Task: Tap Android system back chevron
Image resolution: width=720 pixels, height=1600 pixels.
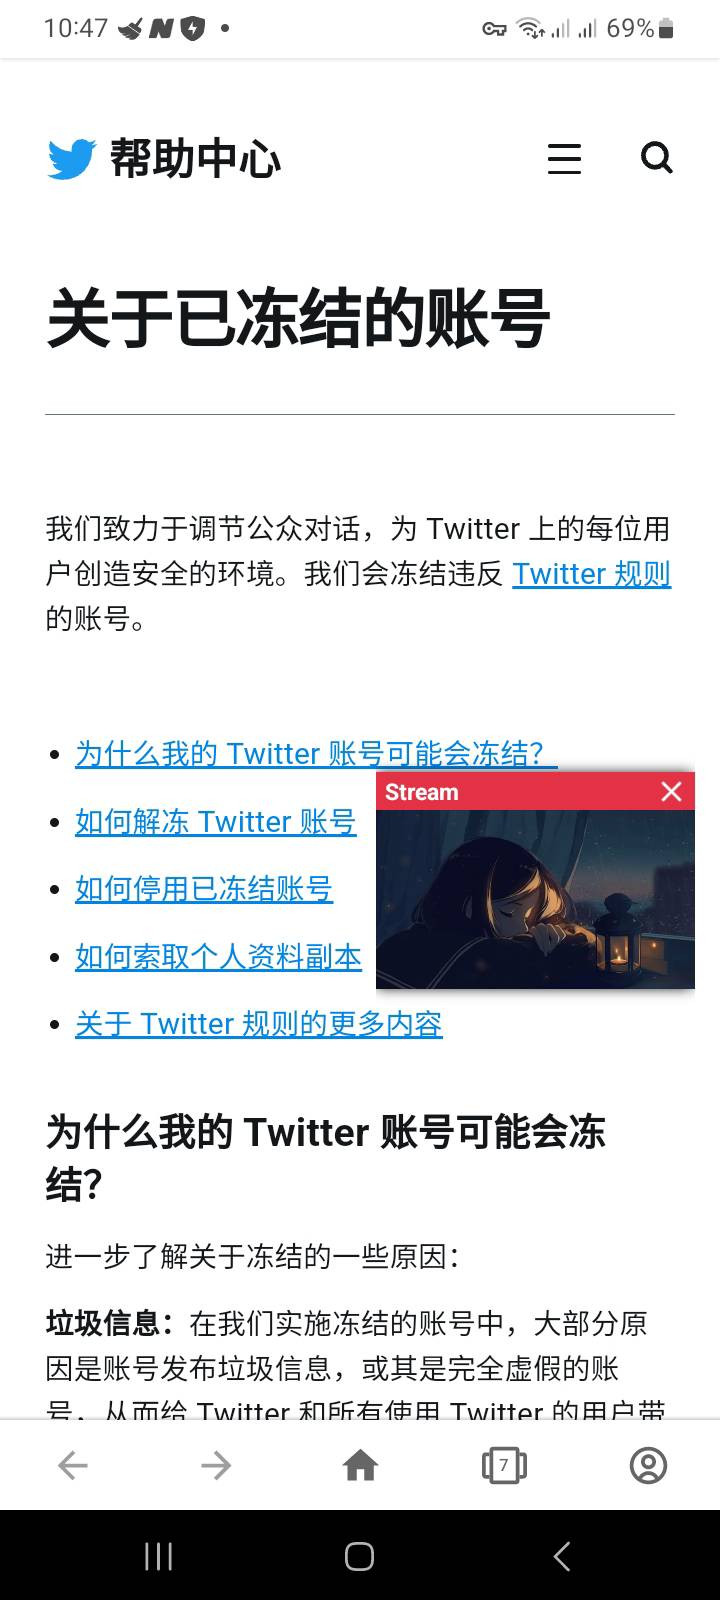Action: (562, 1556)
